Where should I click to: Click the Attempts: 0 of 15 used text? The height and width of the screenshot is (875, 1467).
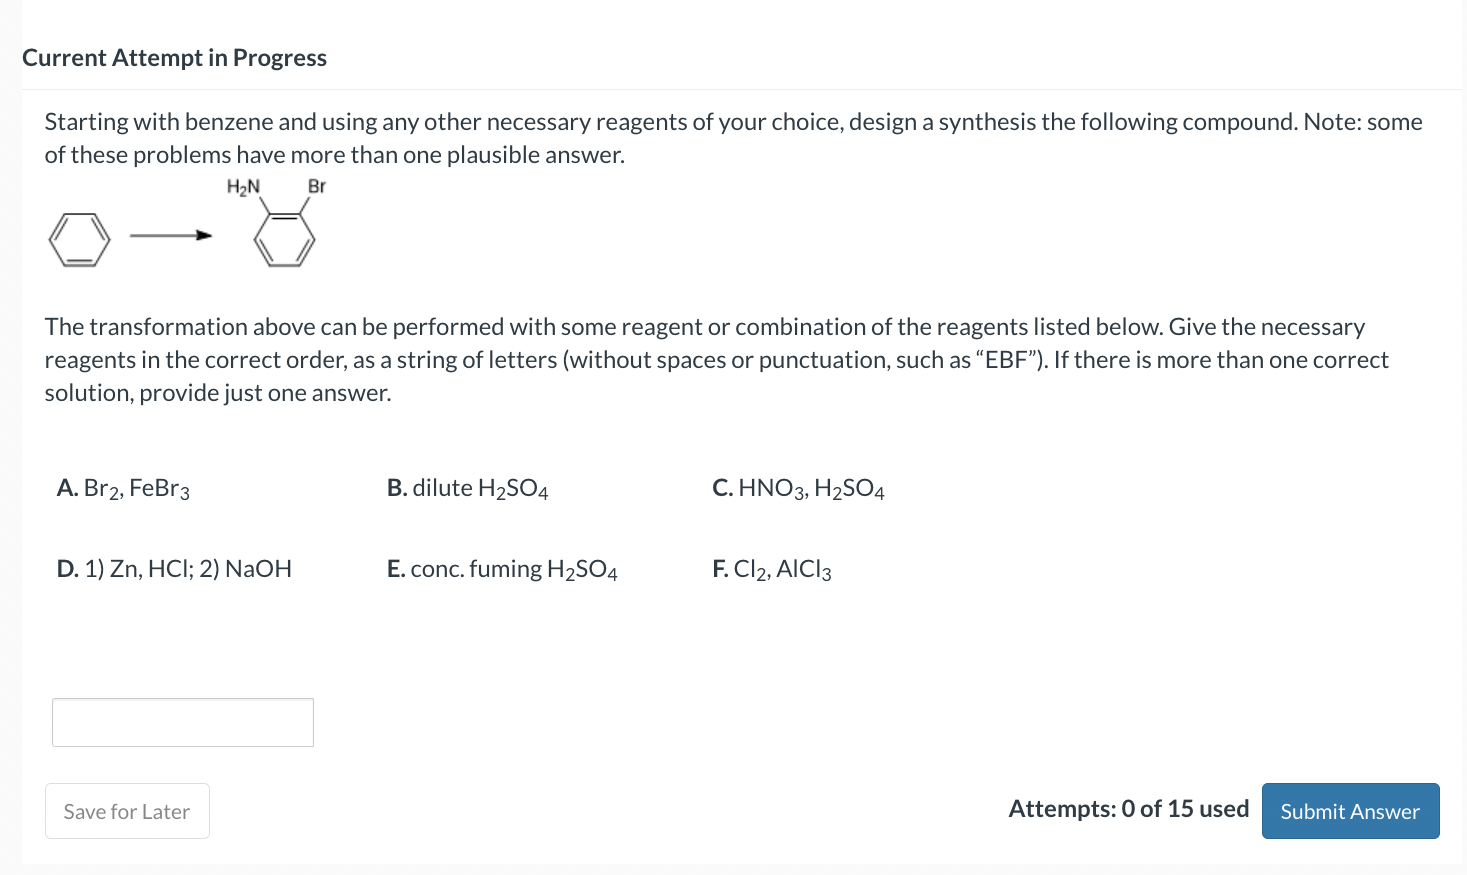coord(1128,808)
